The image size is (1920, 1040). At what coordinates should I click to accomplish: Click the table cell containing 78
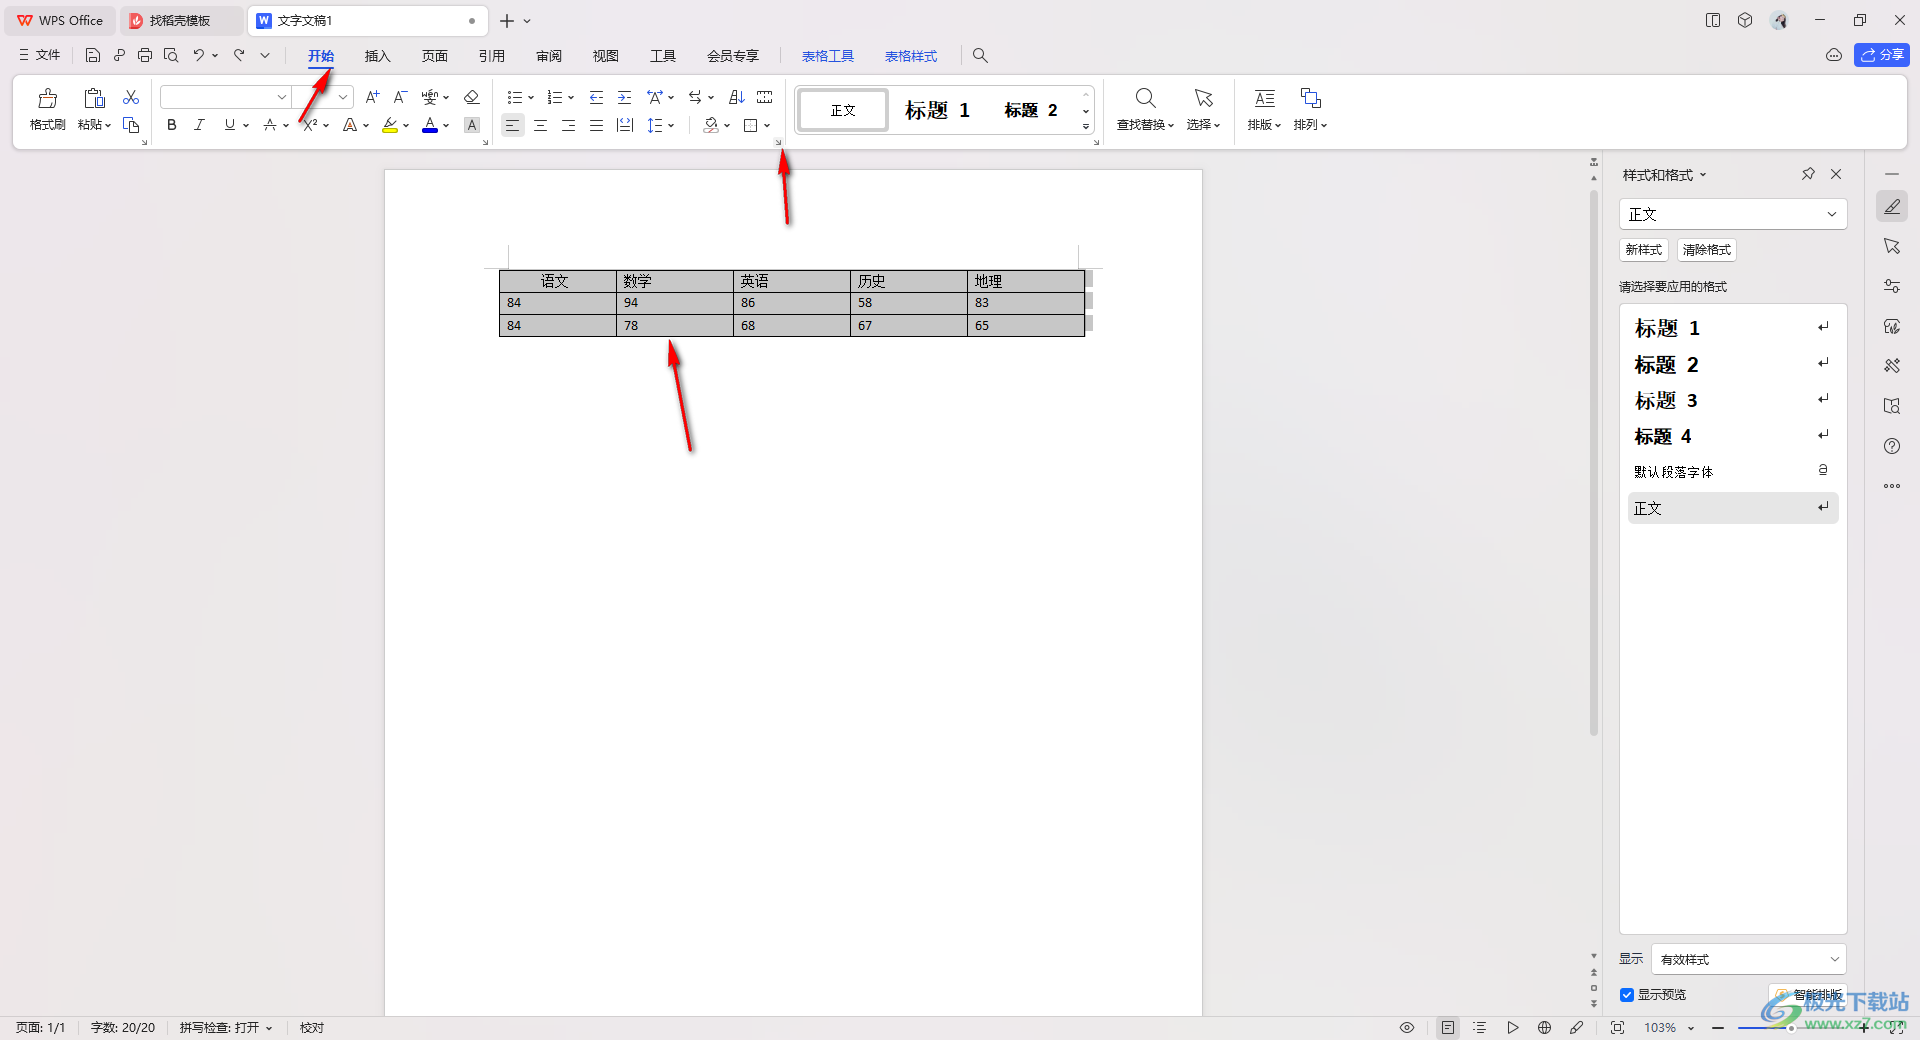pyautogui.click(x=674, y=326)
